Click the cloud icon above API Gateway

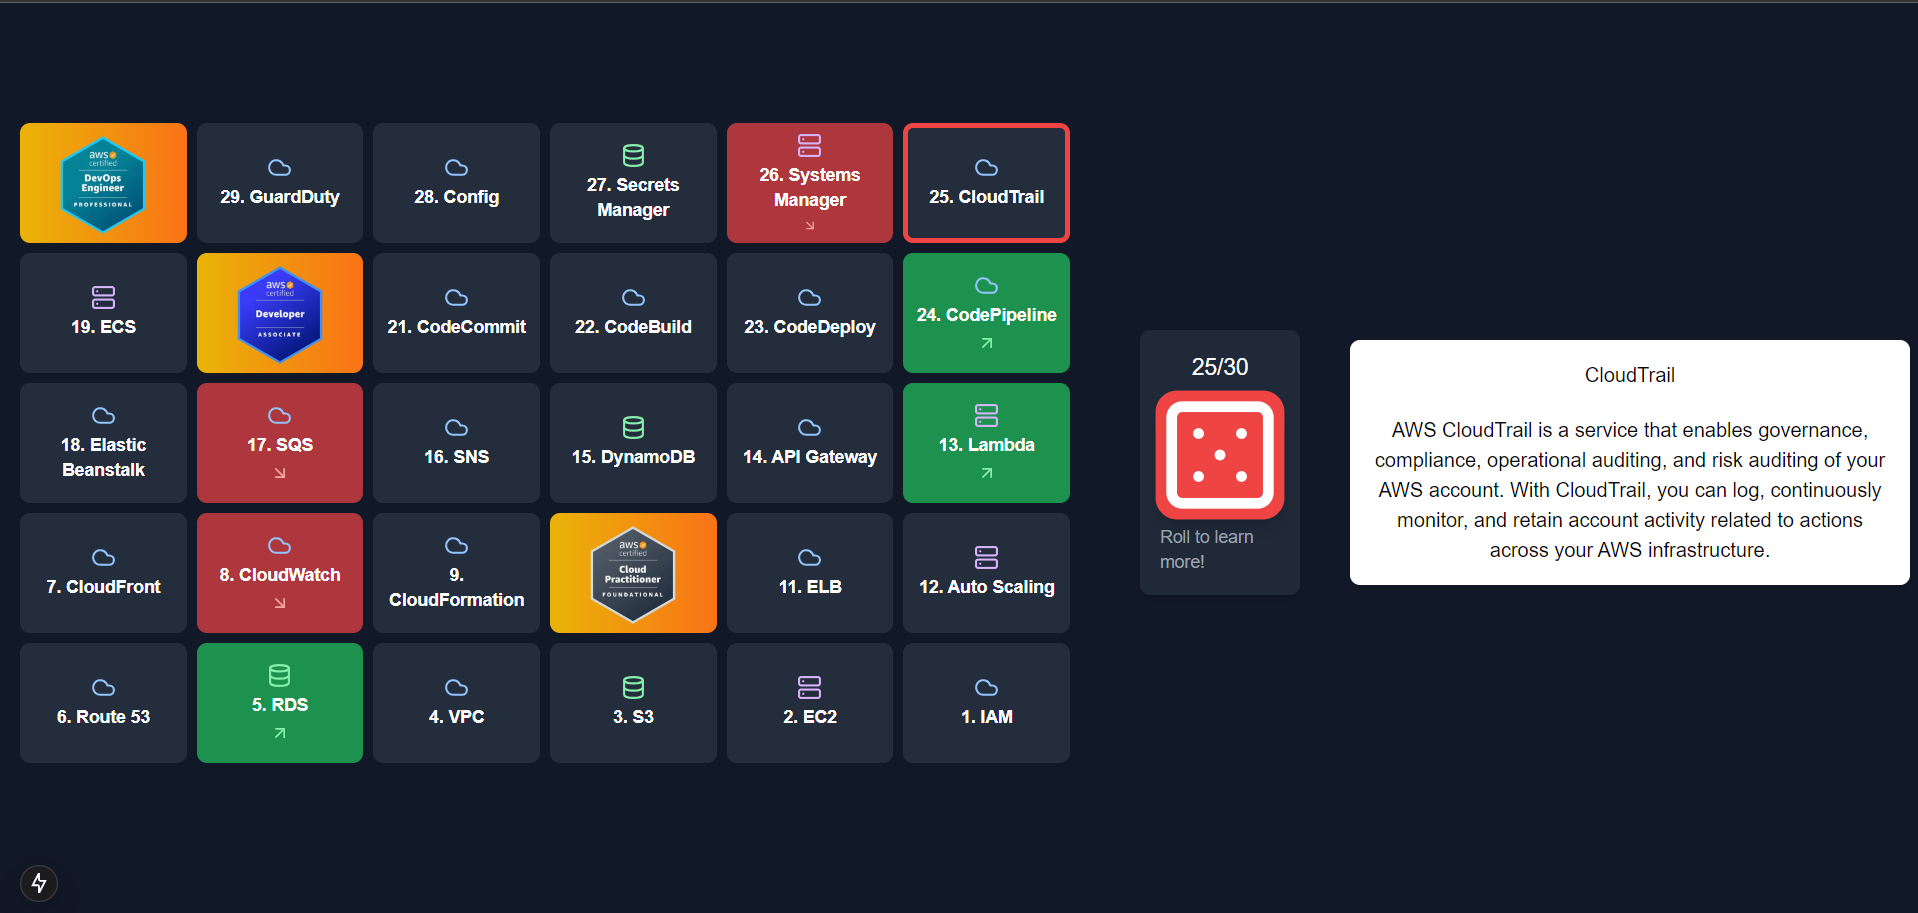click(810, 427)
